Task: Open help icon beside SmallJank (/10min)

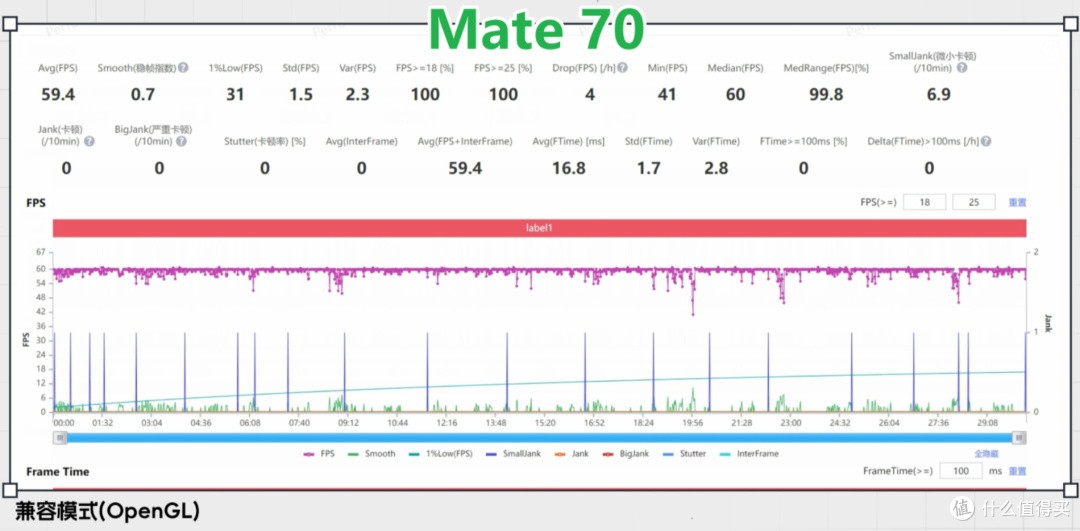Action: (962, 67)
